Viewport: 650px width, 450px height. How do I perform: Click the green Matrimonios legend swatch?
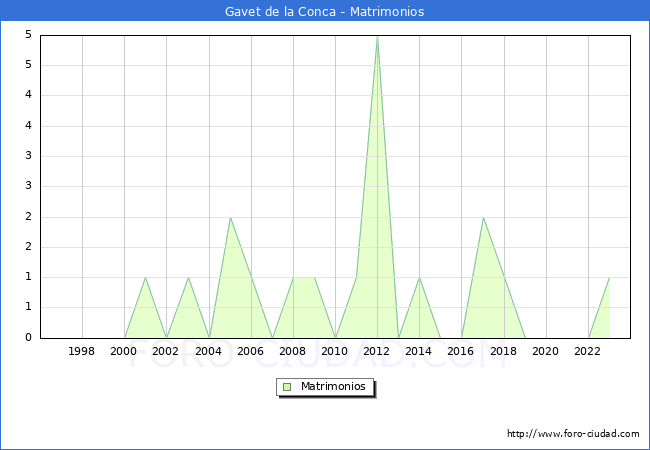click(x=287, y=386)
